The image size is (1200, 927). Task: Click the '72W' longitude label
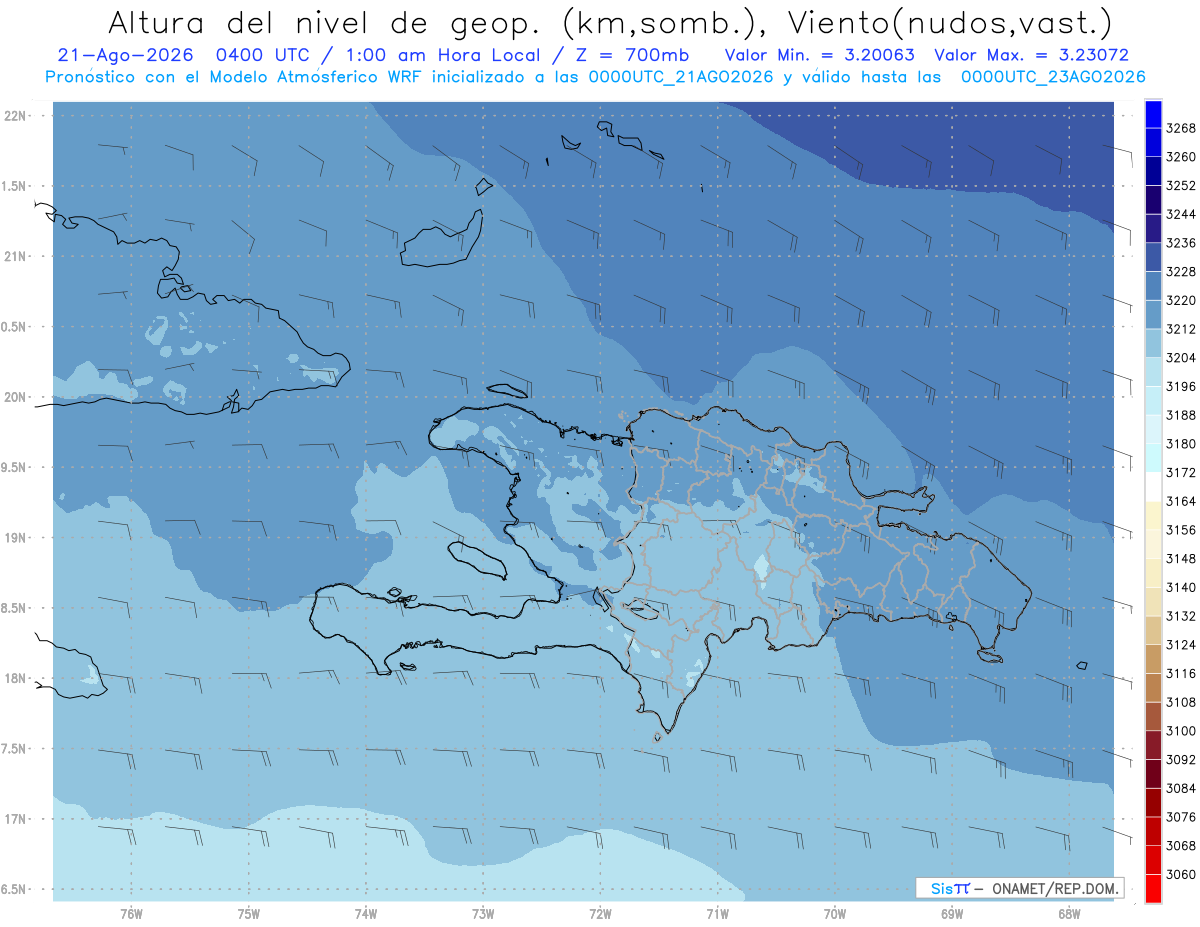600,913
